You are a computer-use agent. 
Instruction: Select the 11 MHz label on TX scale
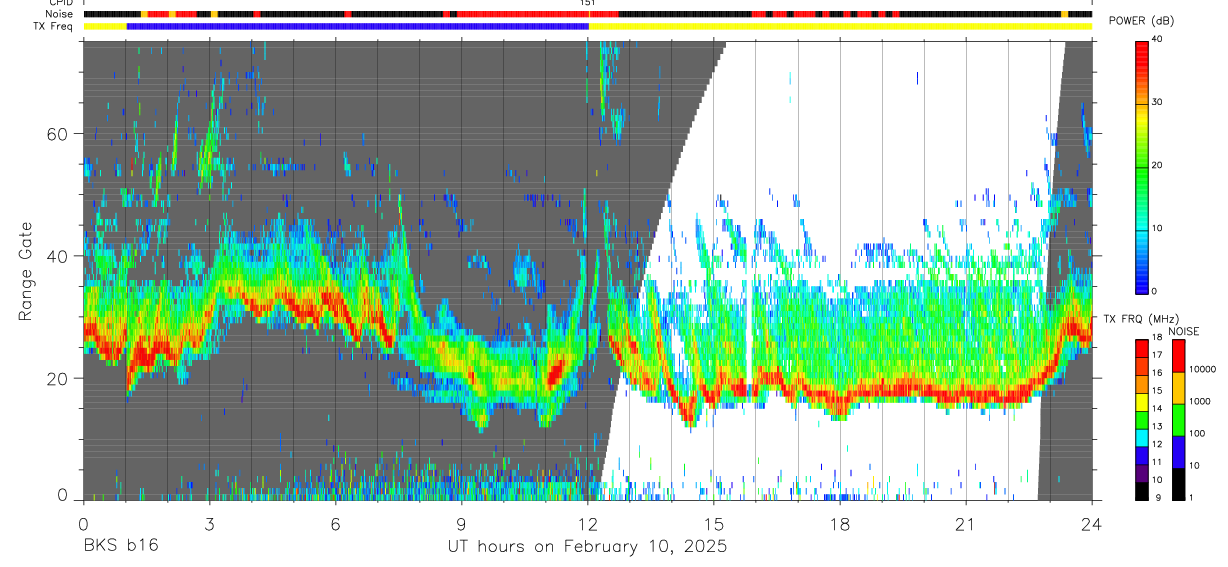pos(1157,462)
